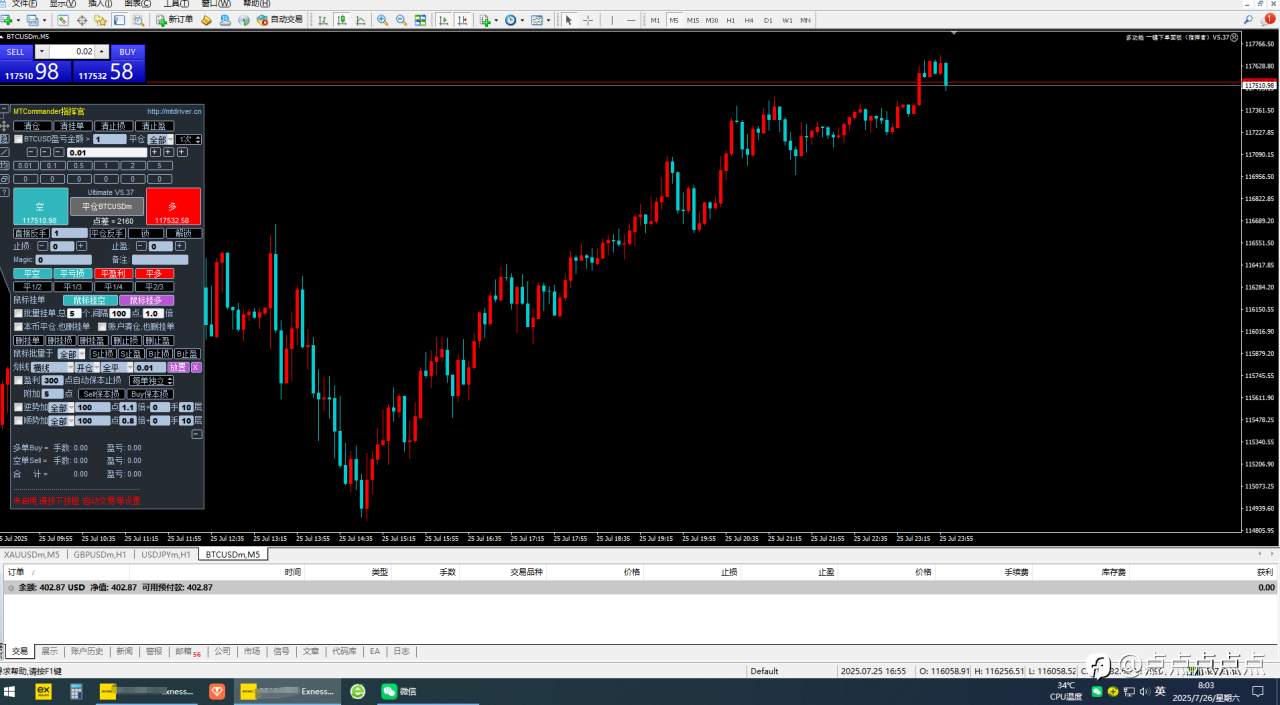Open the calculator taskbar icon
Image resolution: width=1280 pixels, height=705 pixels.
(x=76, y=691)
